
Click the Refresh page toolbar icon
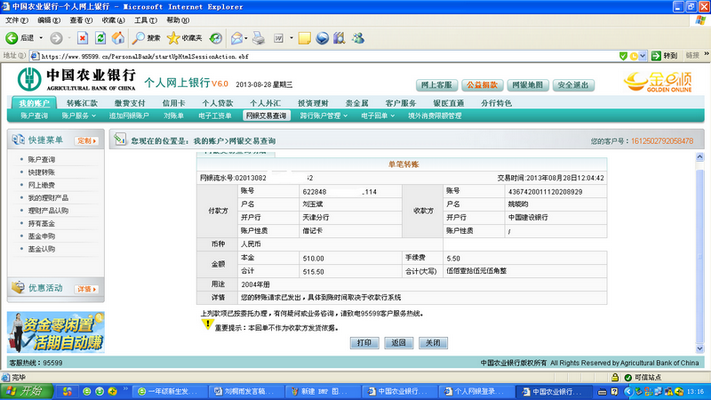tap(99, 38)
